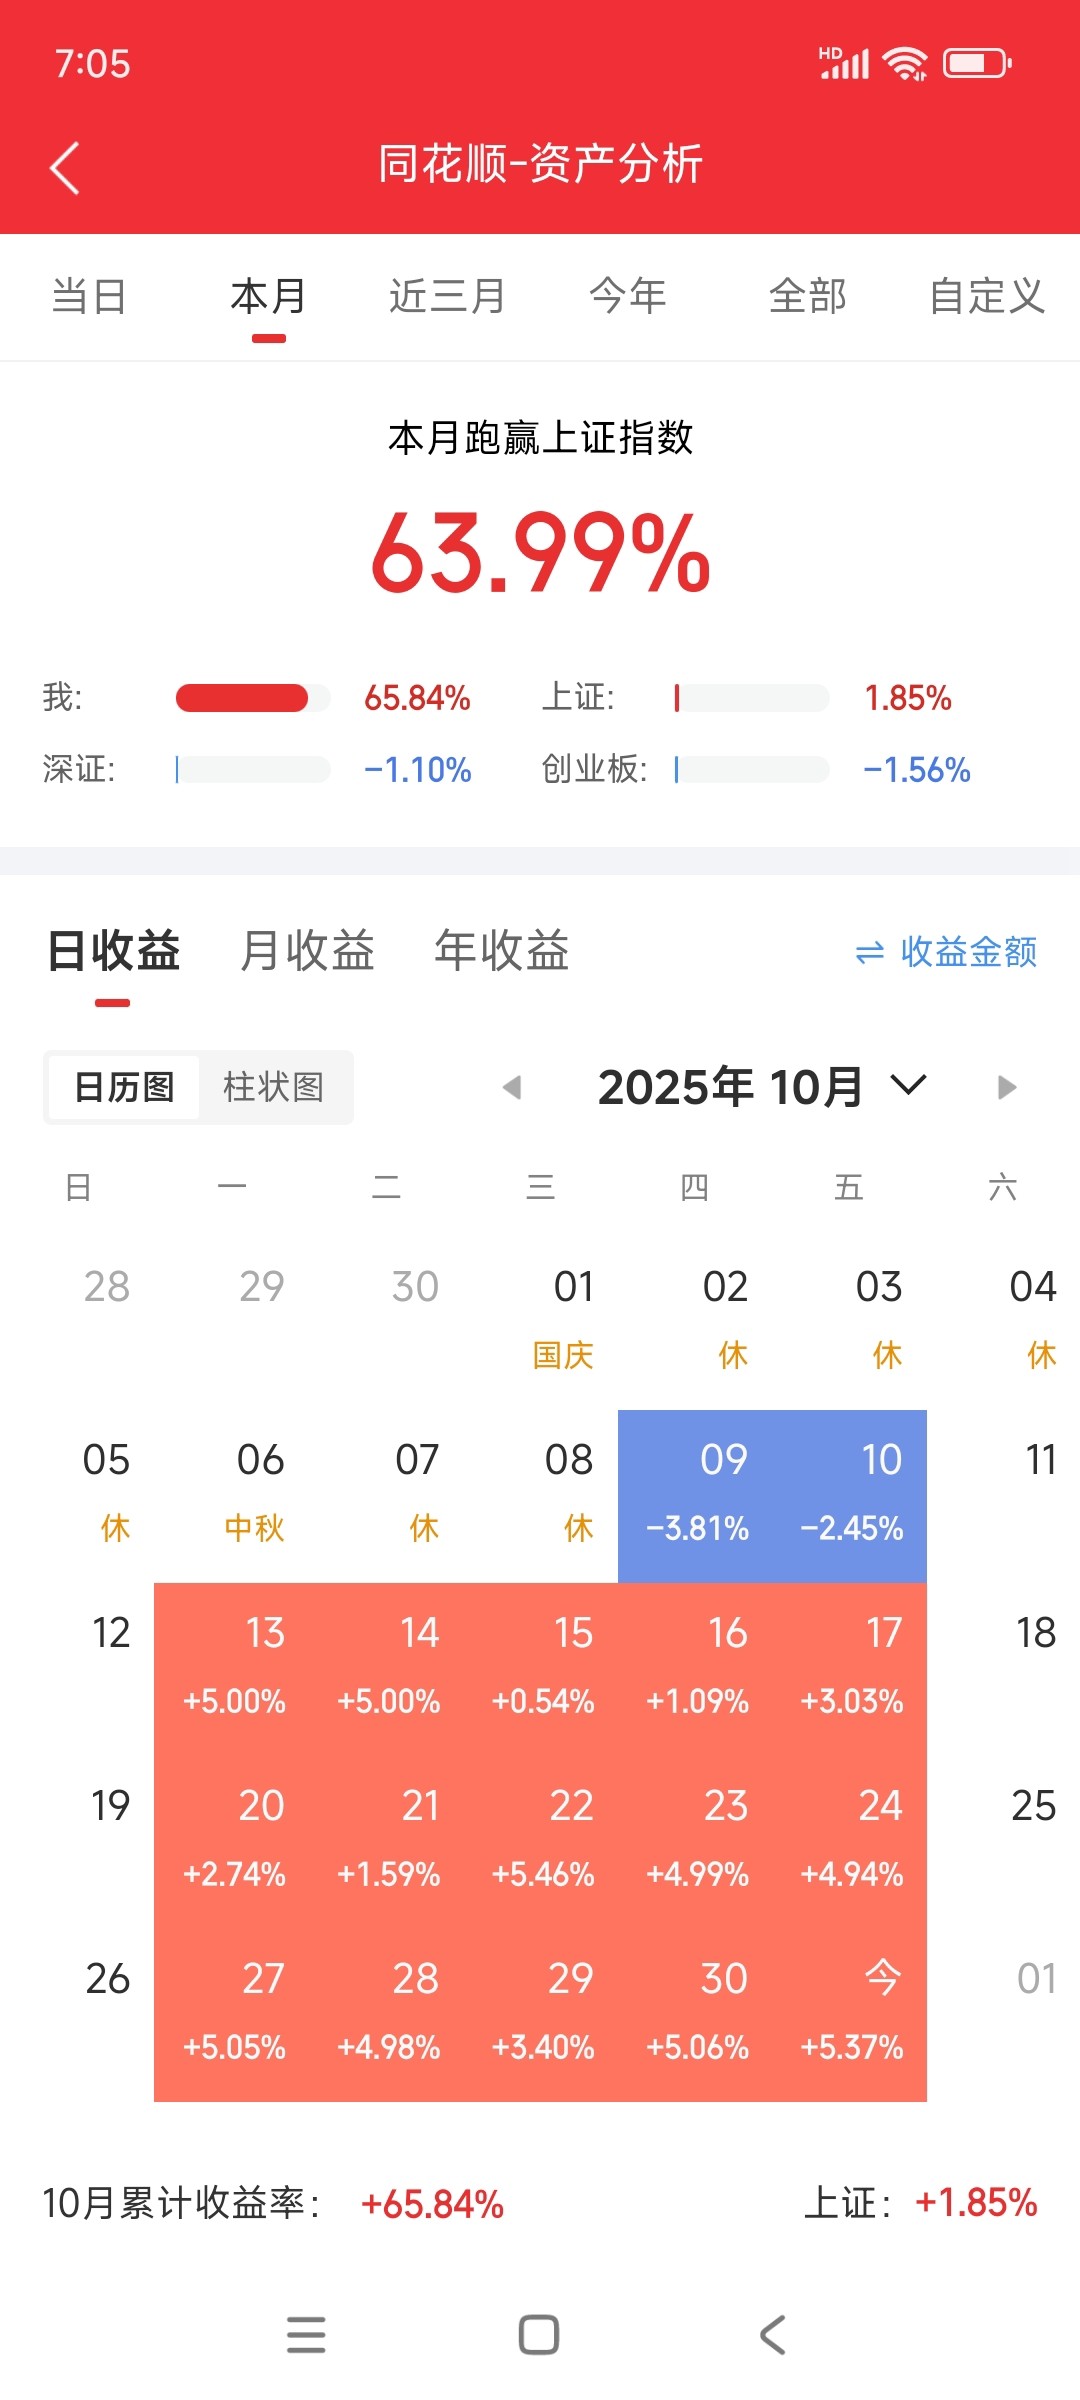
Task: Go to the previous month with the left triangle
Action: tap(512, 1087)
